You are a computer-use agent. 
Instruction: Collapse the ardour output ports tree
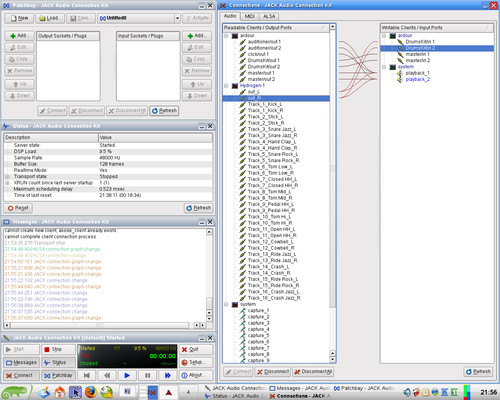[x=226, y=36]
